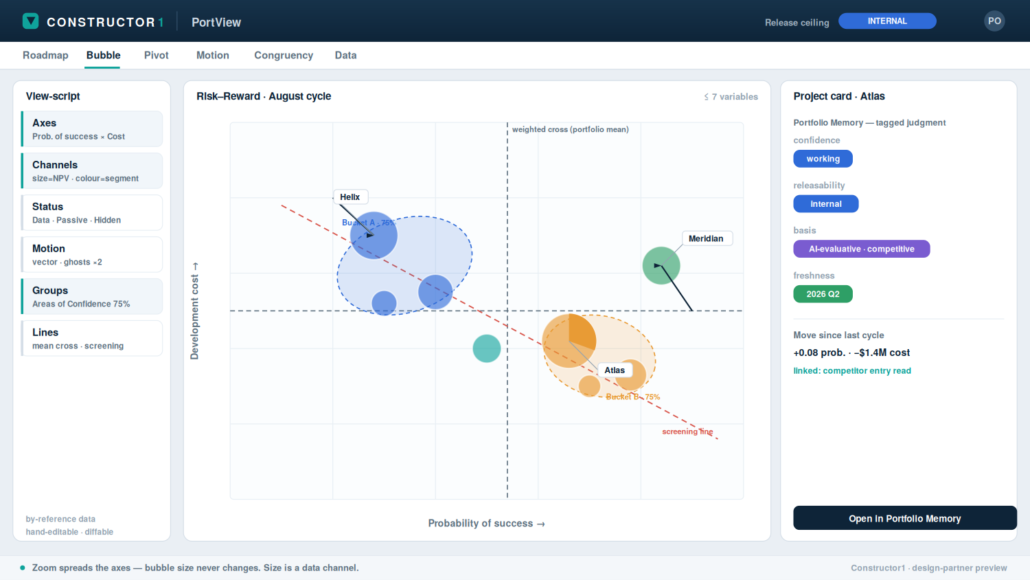Viewport: 1030px width, 580px height.
Task: Go to the Congruency tab
Action: [x=284, y=55]
